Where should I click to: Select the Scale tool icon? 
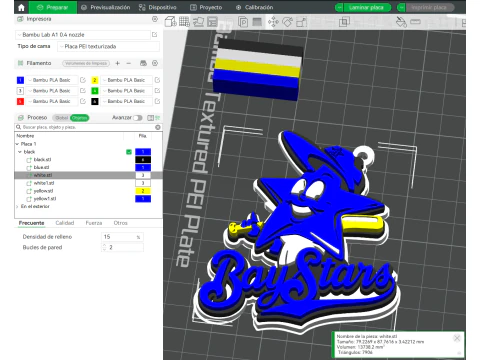pos(301,22)
